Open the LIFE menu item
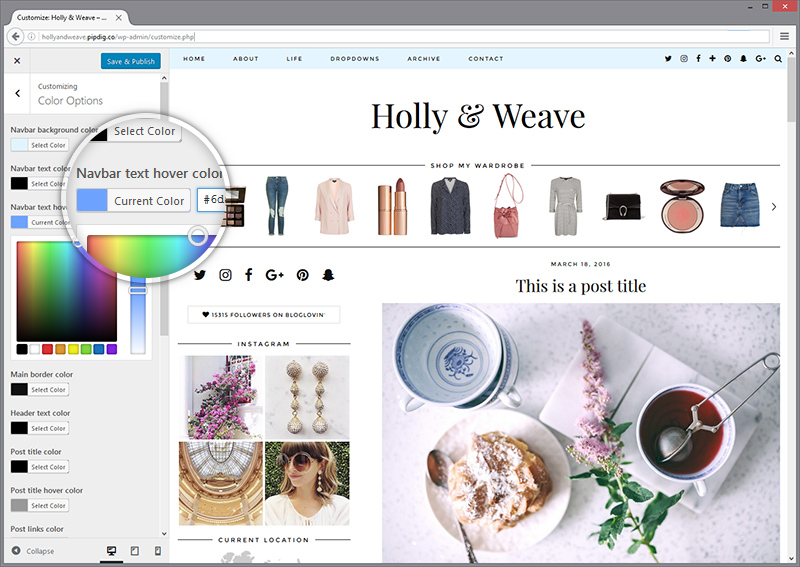The image size is (800, 567). pyautogui.click(x=294, y=59)
